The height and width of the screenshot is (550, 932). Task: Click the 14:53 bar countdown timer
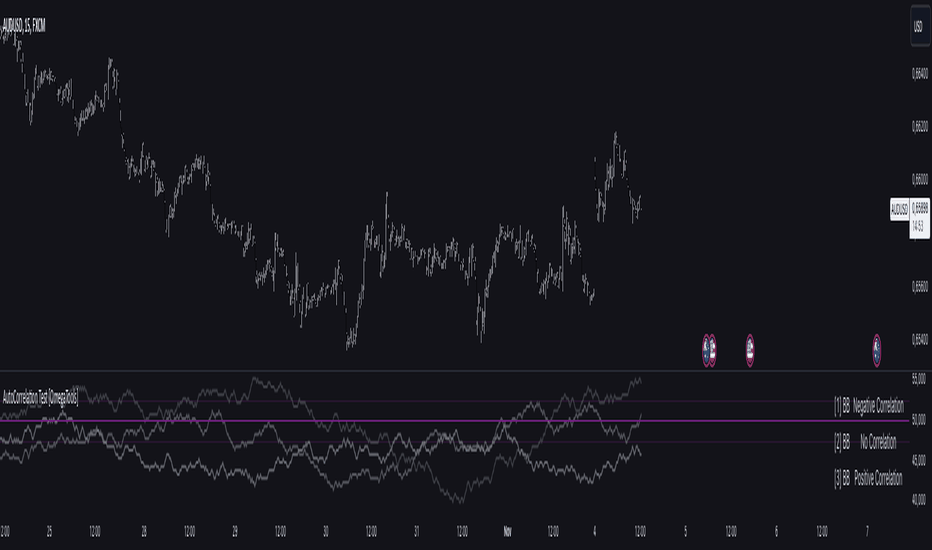click(x=919, y=227)
